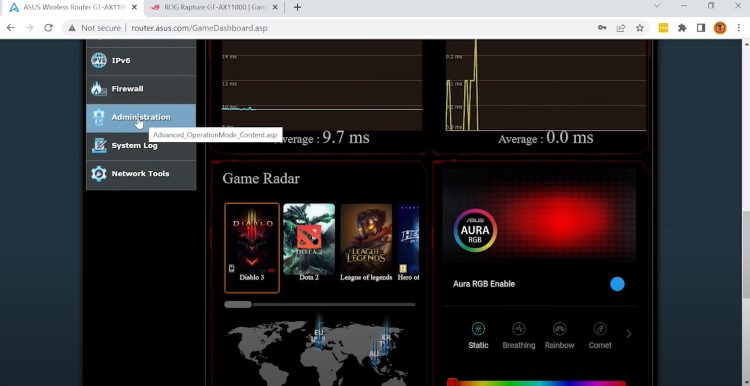The height and width of the screenshot is (386, 750).
Task: Open the Firewall menu item
Action: pos(141,89)
